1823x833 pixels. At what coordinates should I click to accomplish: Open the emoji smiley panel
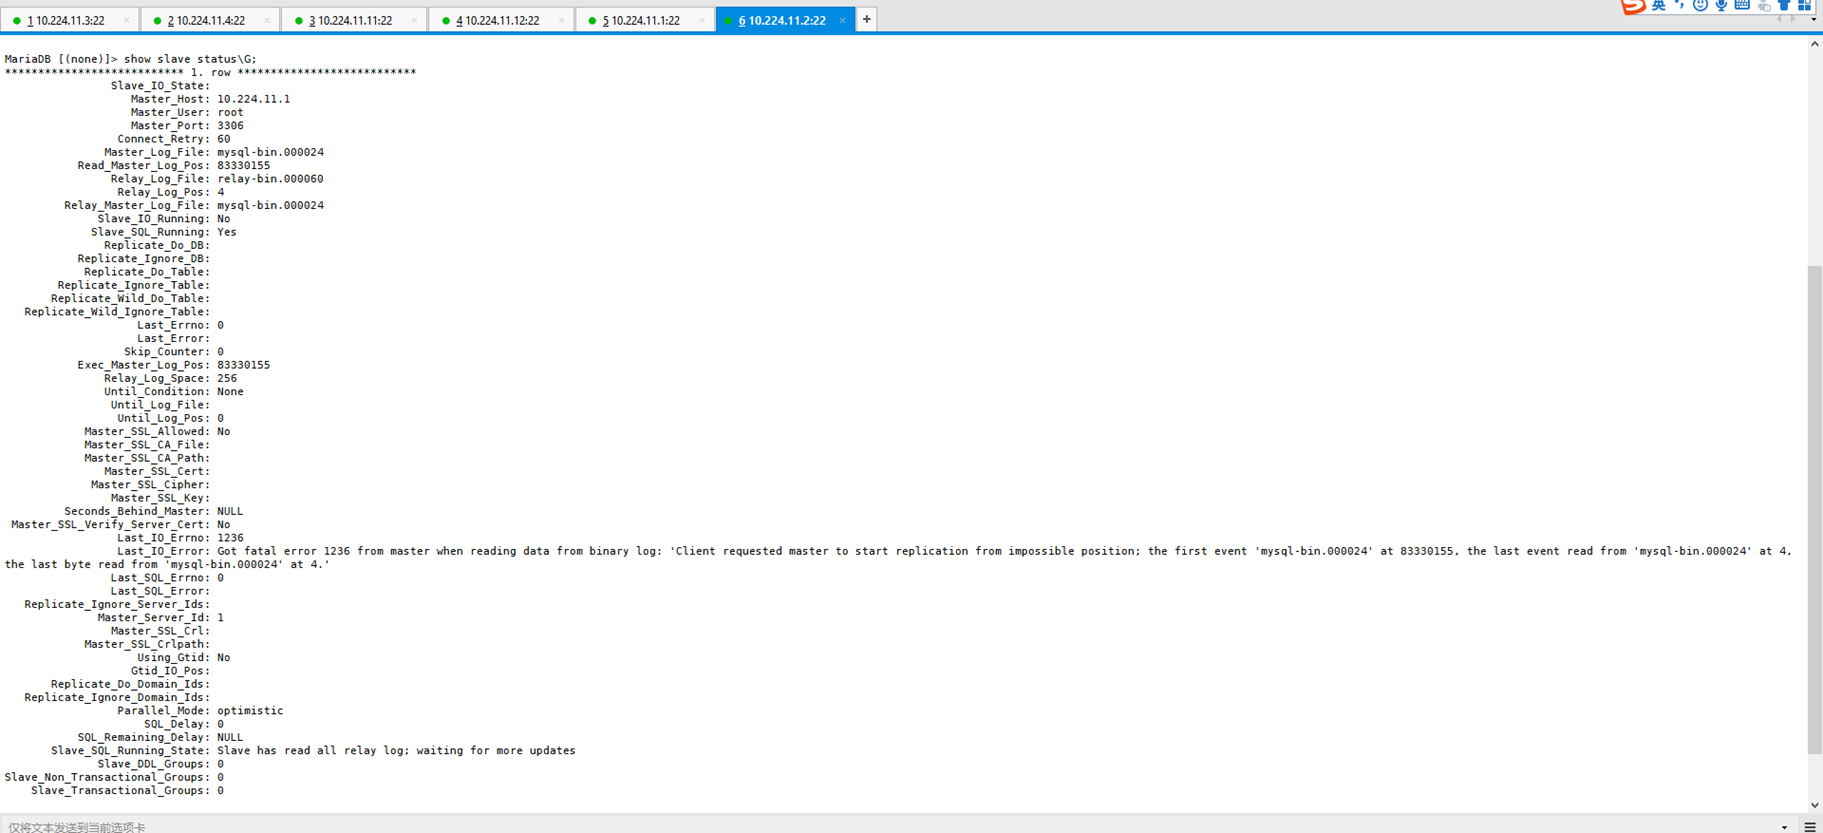[1700, 6]
